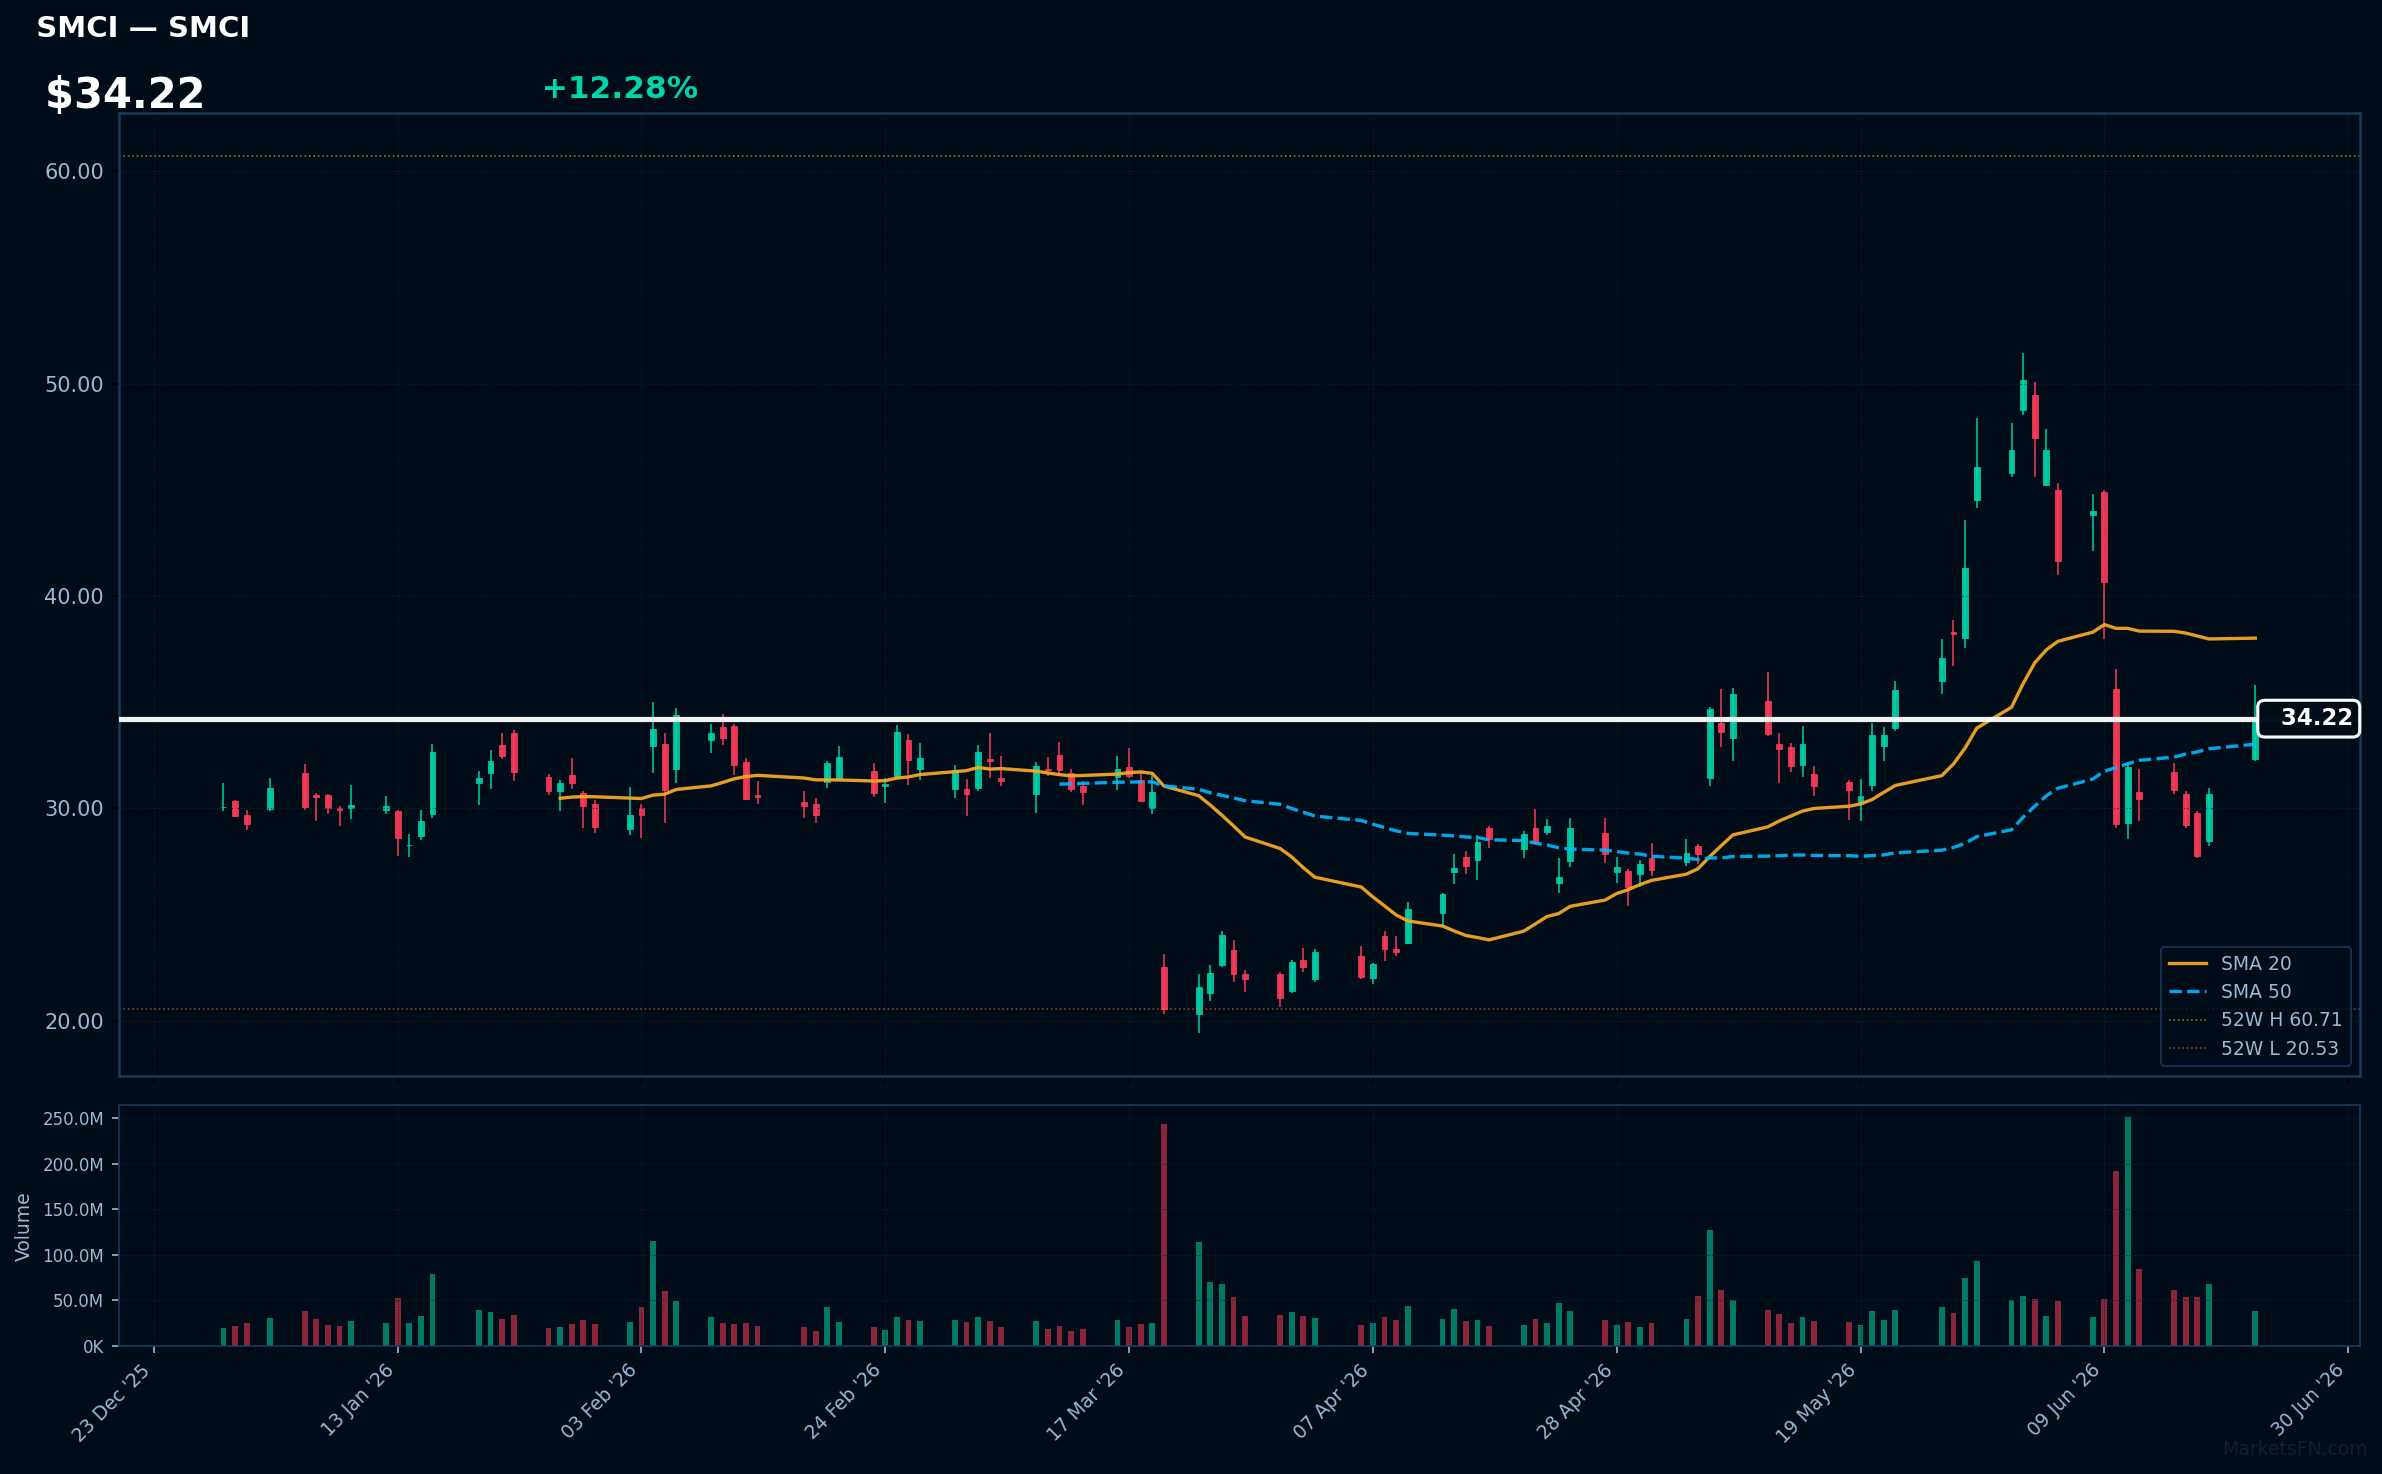2382x1474 pixels.
Task: Click the 13 Jan '26 date label
Action: pos(357,1401)
